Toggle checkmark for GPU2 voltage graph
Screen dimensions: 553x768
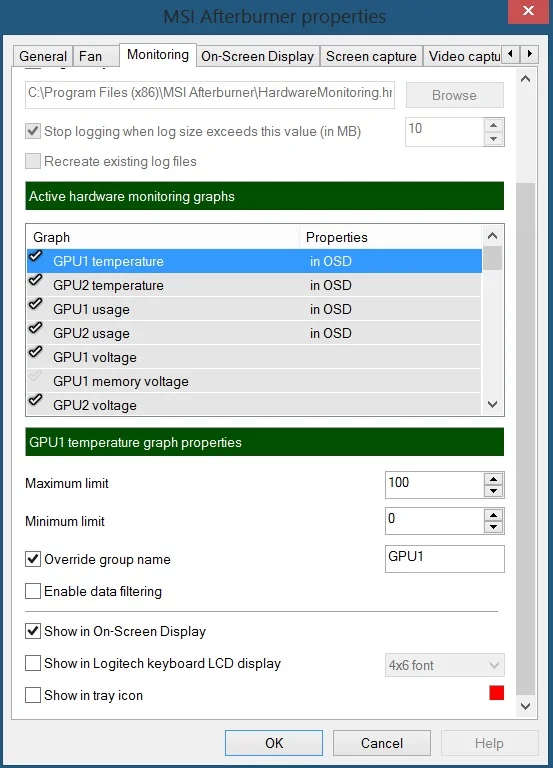35,400
